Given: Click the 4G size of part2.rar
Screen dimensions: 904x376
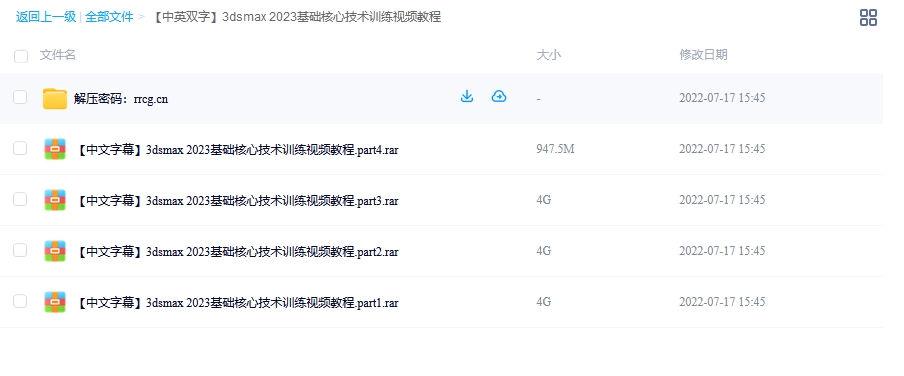Looking at the screenshot, I should (544, 251).
